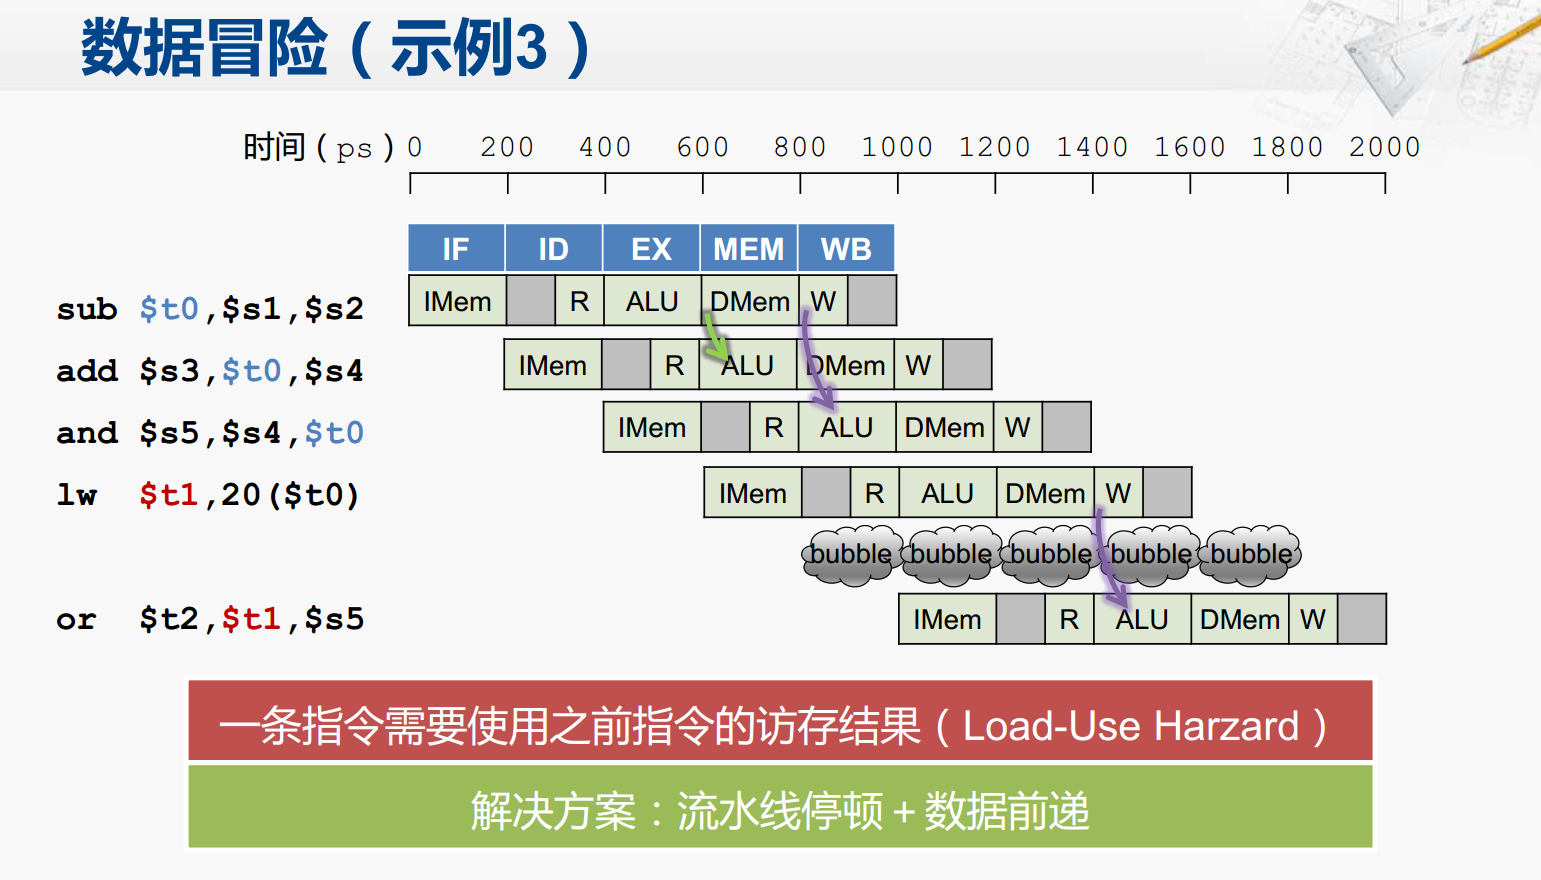
Task: Click R box in the add row
Action: pos(675,365)
